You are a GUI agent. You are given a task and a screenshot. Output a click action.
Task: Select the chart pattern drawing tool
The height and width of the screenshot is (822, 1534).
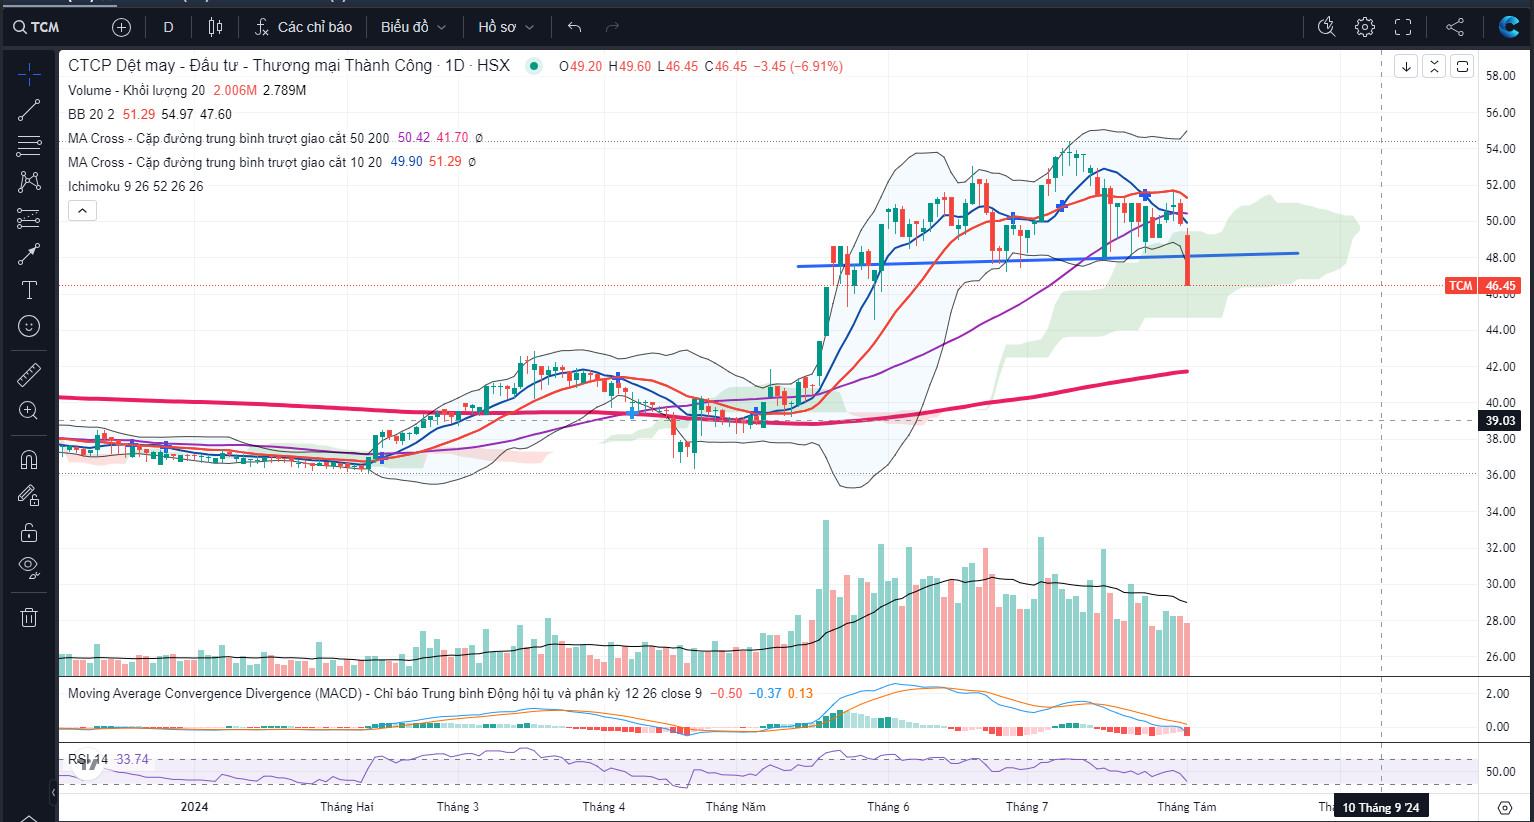pos(29,181)
